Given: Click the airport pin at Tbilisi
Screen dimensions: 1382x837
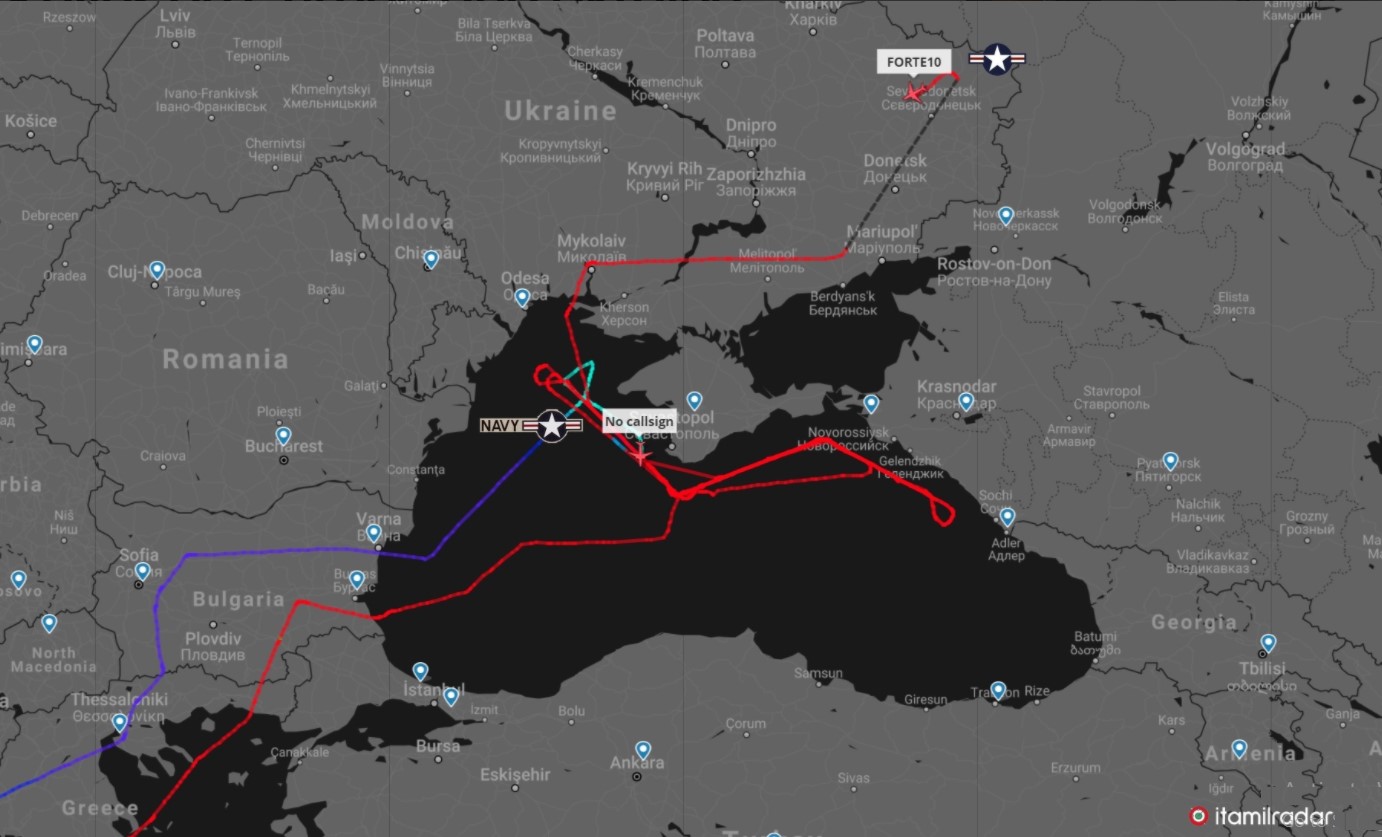Looking at the screenshot, I should (1268, 643).
